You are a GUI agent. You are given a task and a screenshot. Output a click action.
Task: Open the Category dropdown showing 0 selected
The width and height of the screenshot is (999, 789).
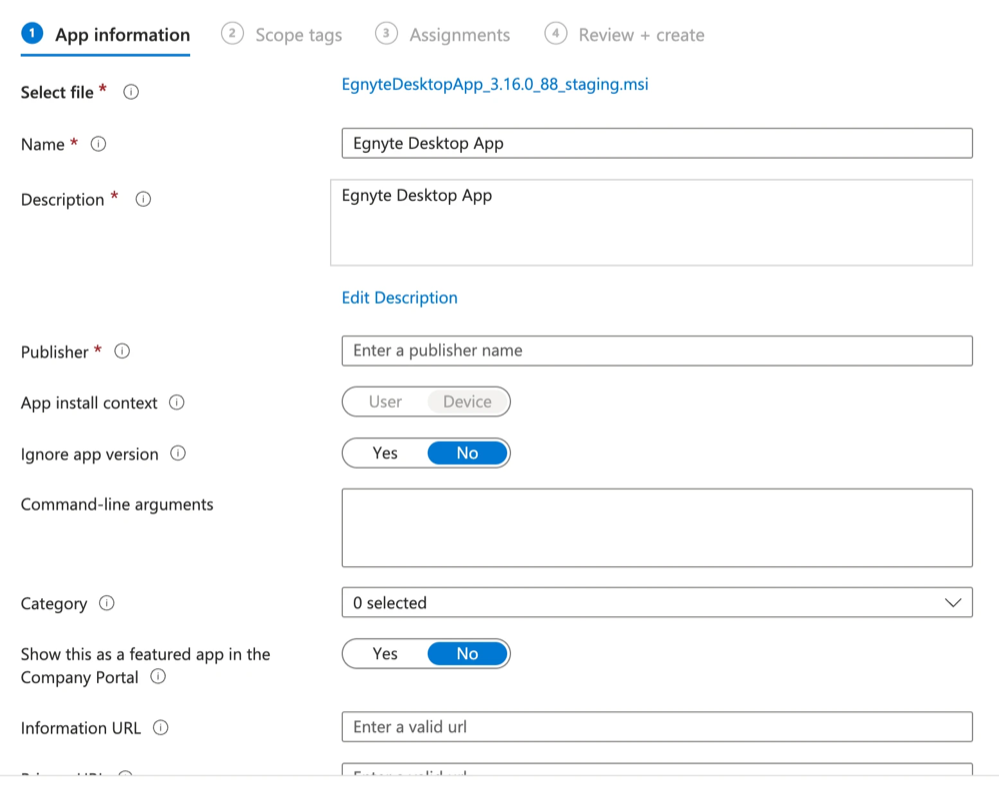[657, 602]
